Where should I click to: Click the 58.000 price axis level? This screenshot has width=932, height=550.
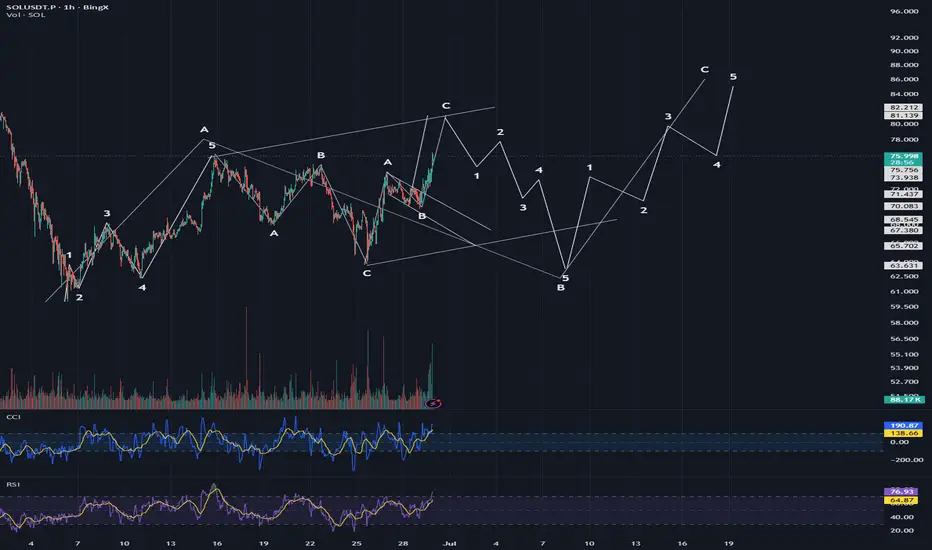(904, 323)
